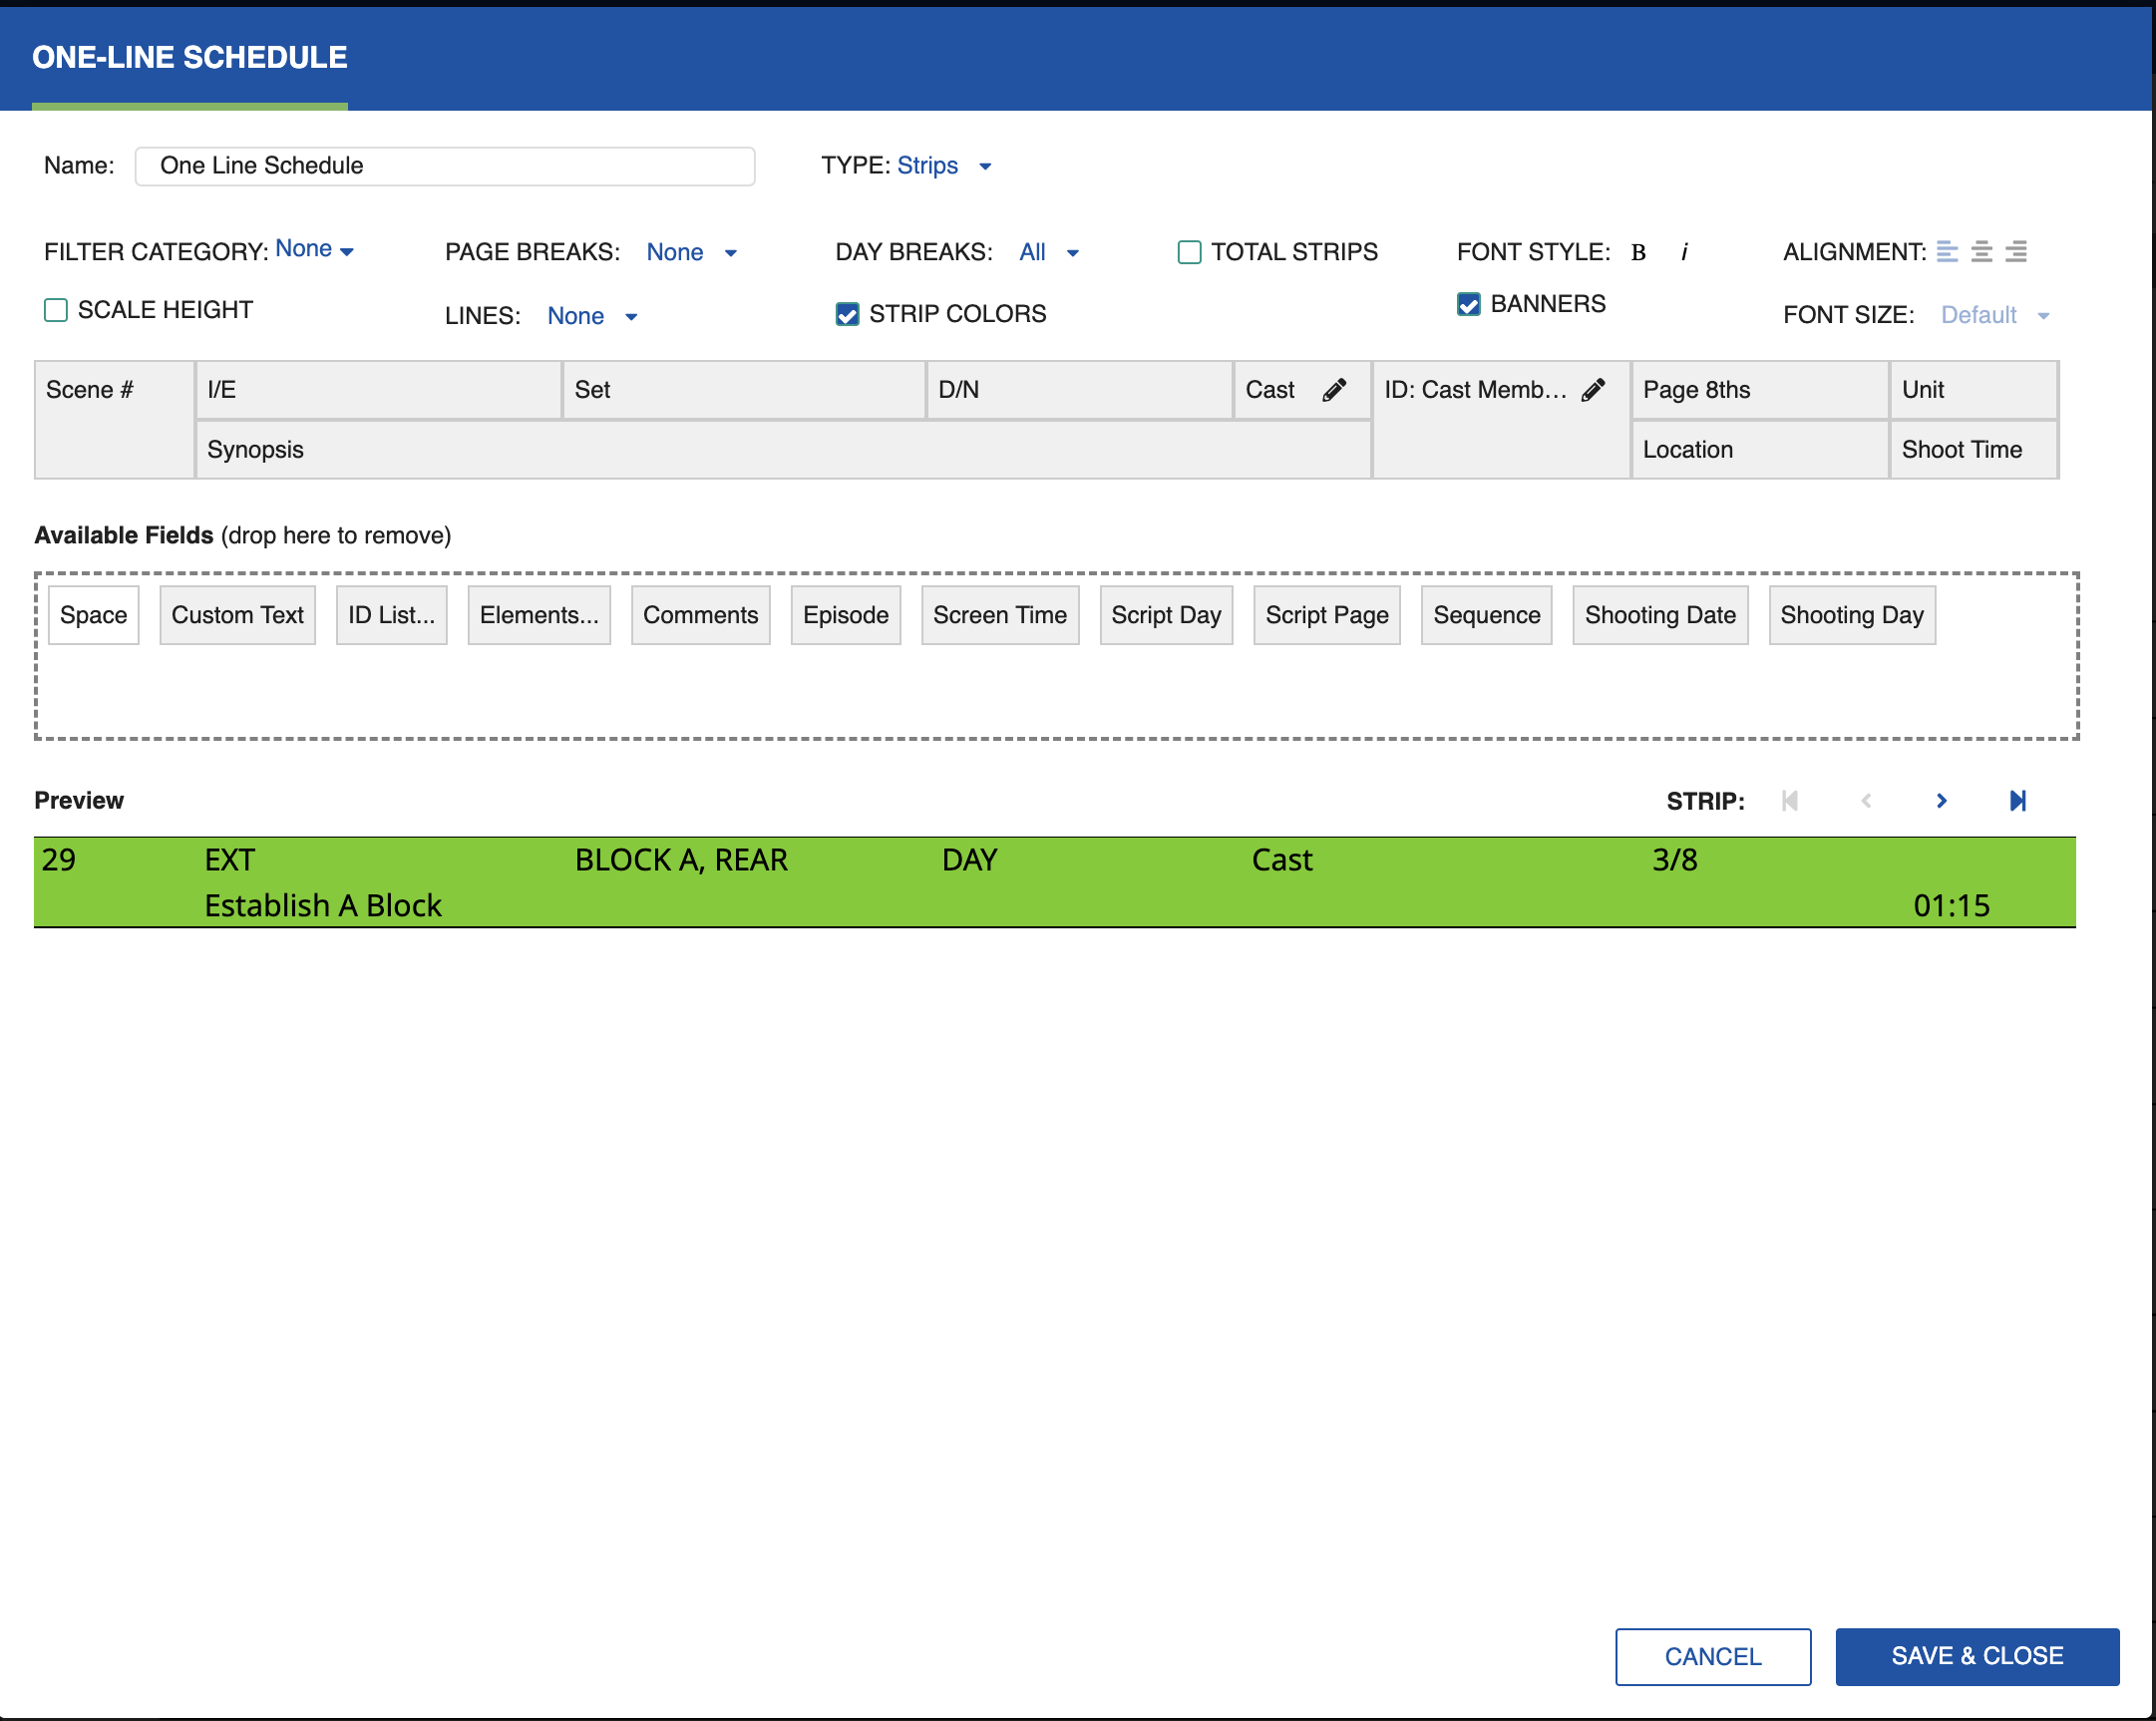Enable the Scale Height checkbox
Image resolution: width=2156 pixels, height=1721 pixels.
[x=56, y=310]
